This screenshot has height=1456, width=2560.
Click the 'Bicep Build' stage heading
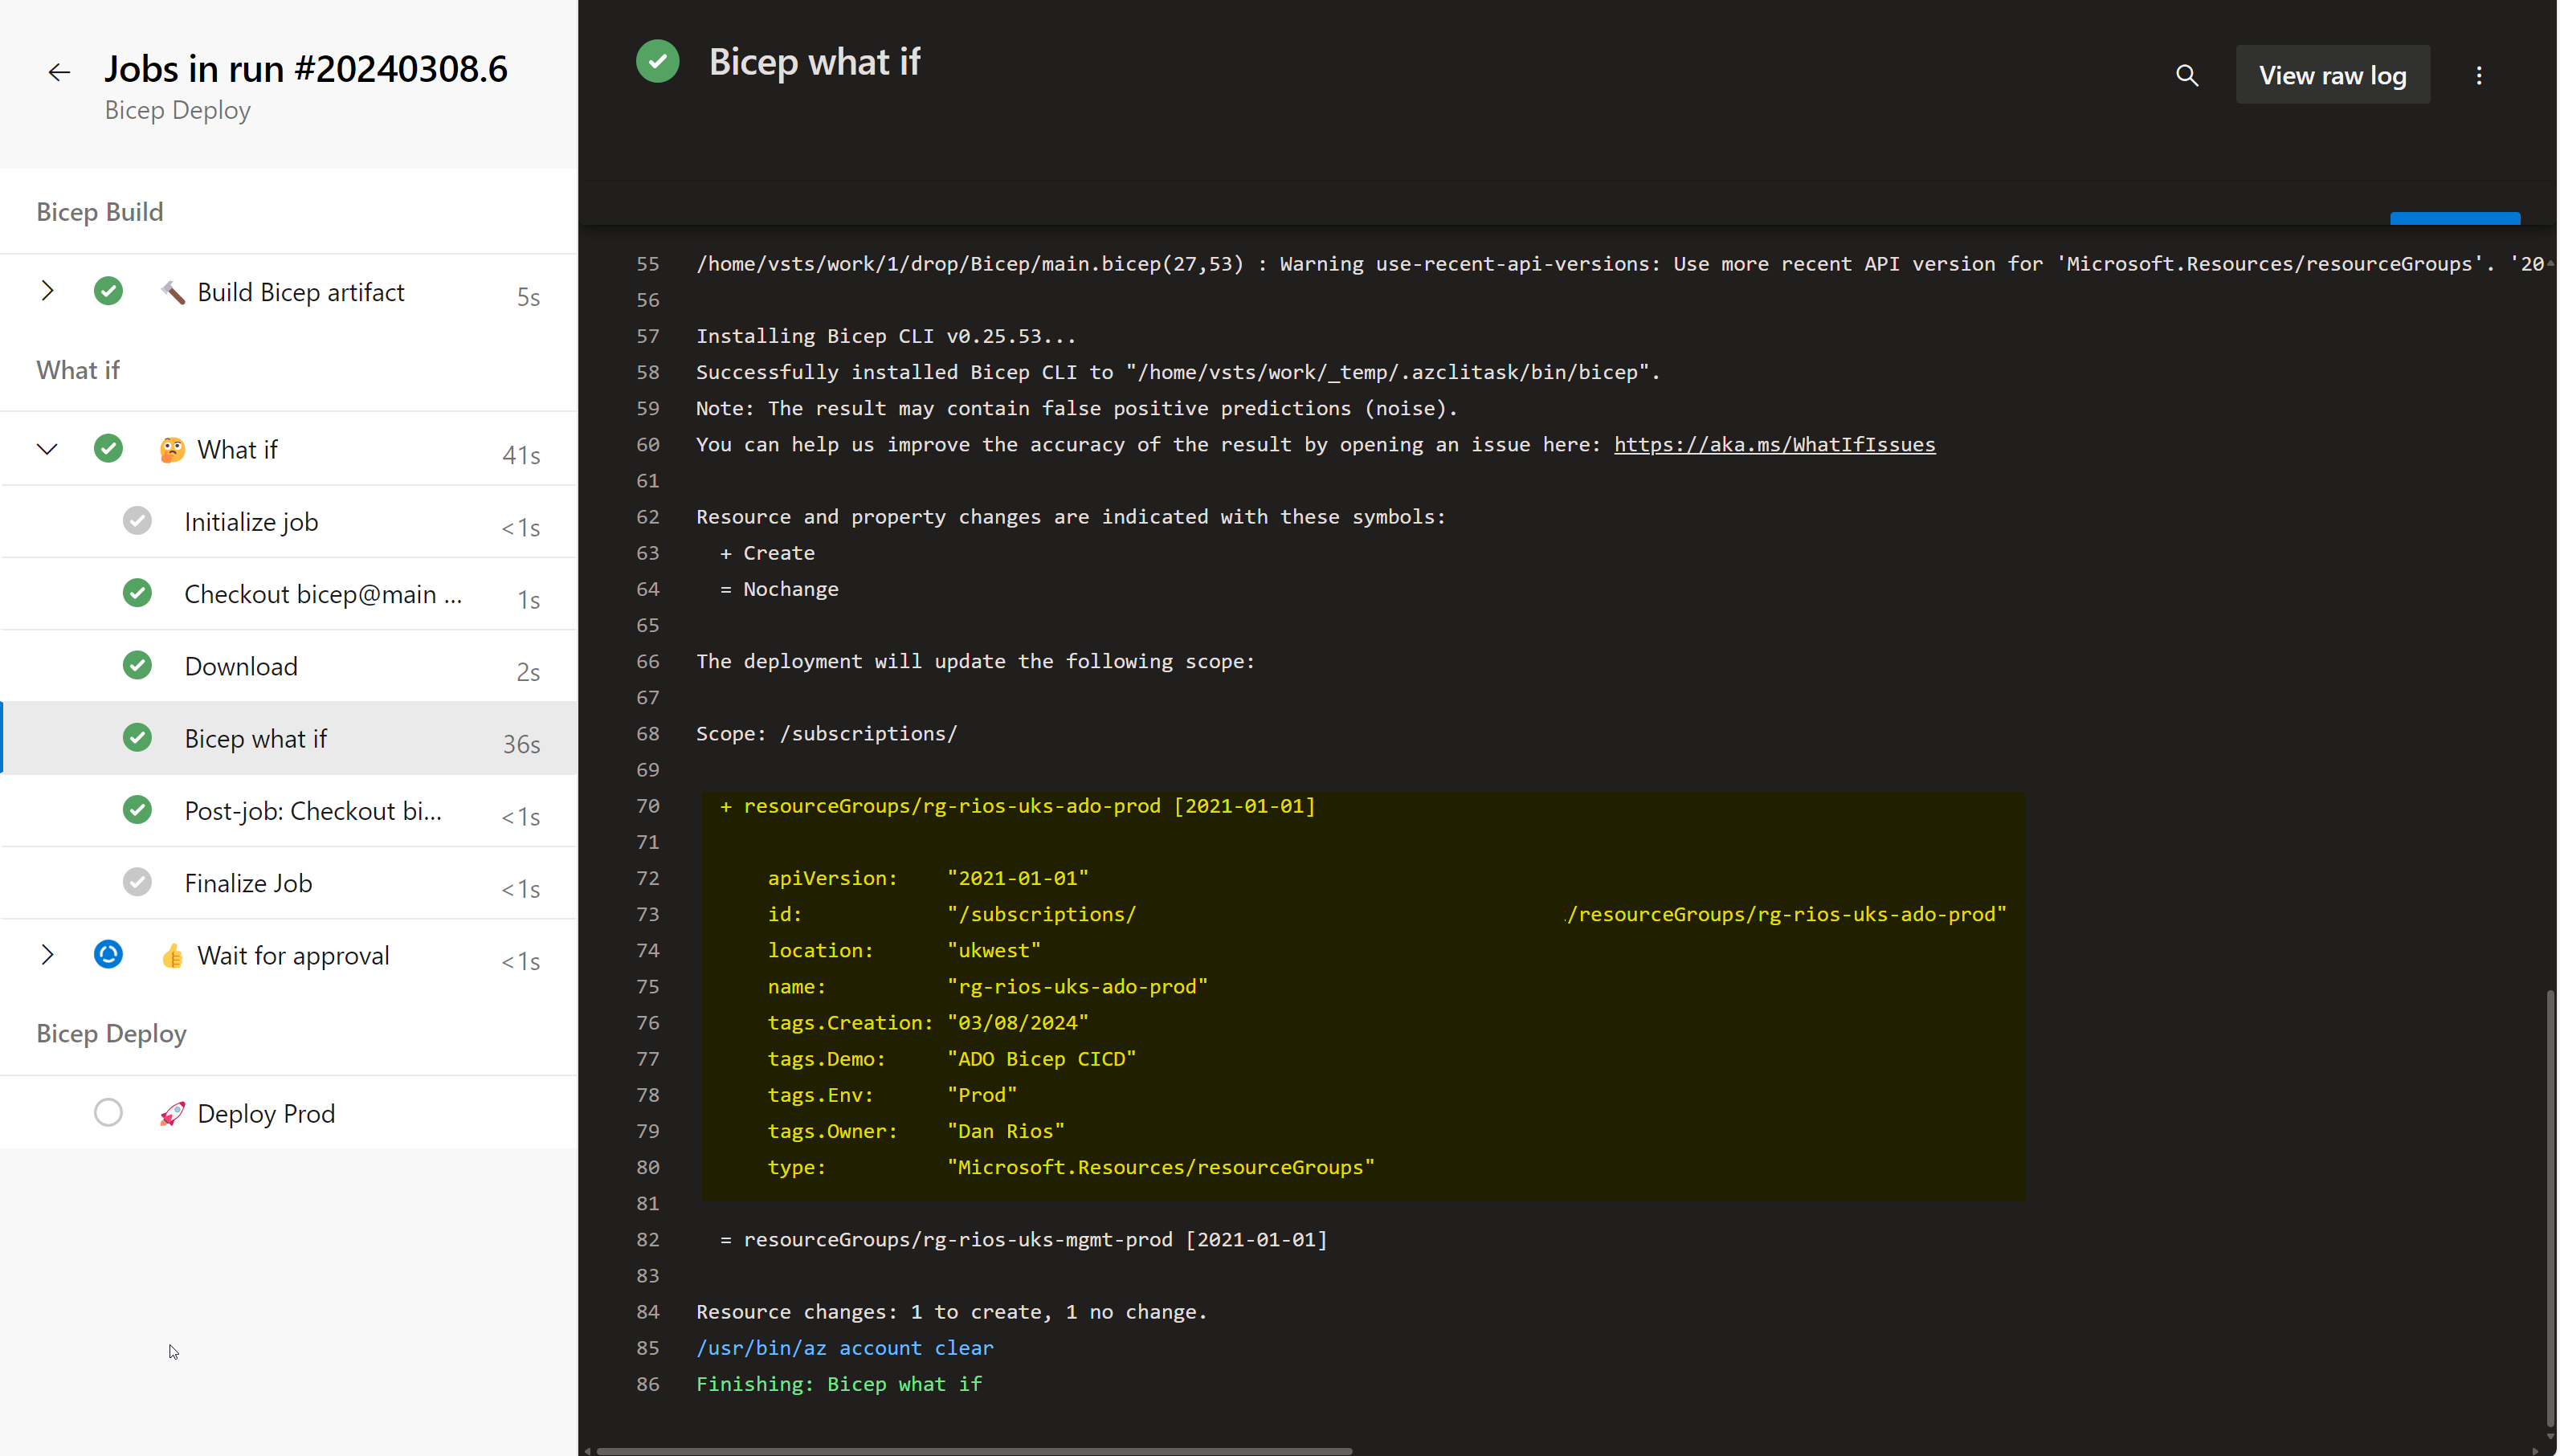(100, 211)
